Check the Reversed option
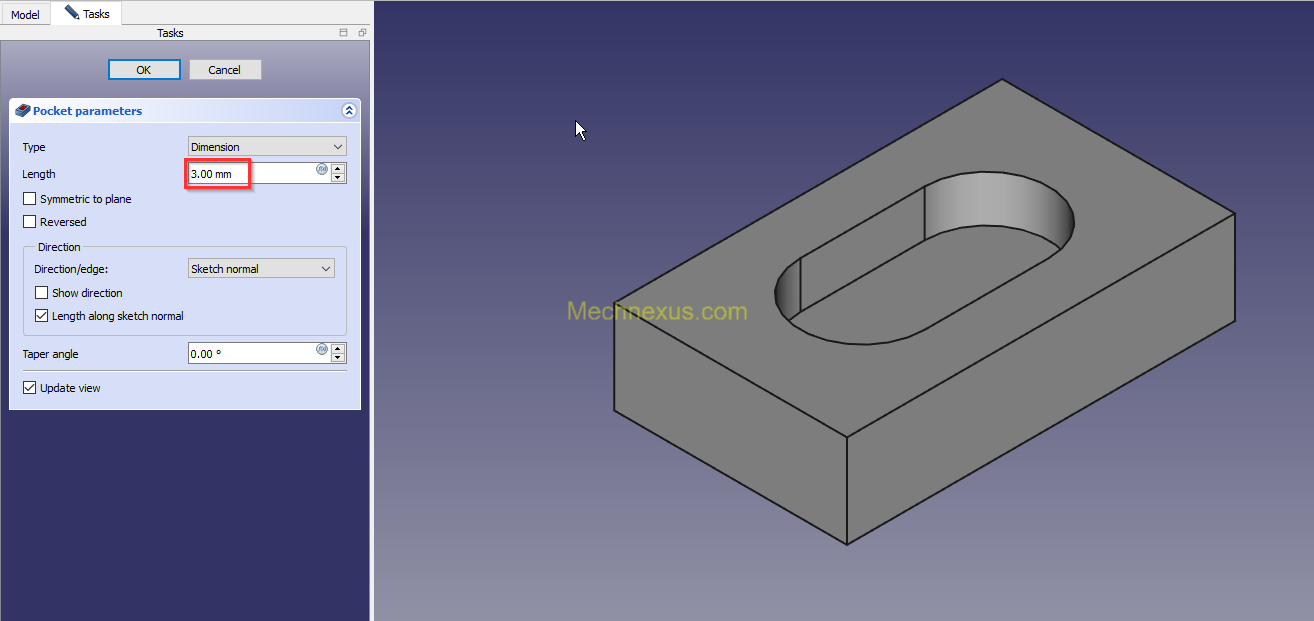Screen dimensions: 1314x621 click(x=30, y=222)
